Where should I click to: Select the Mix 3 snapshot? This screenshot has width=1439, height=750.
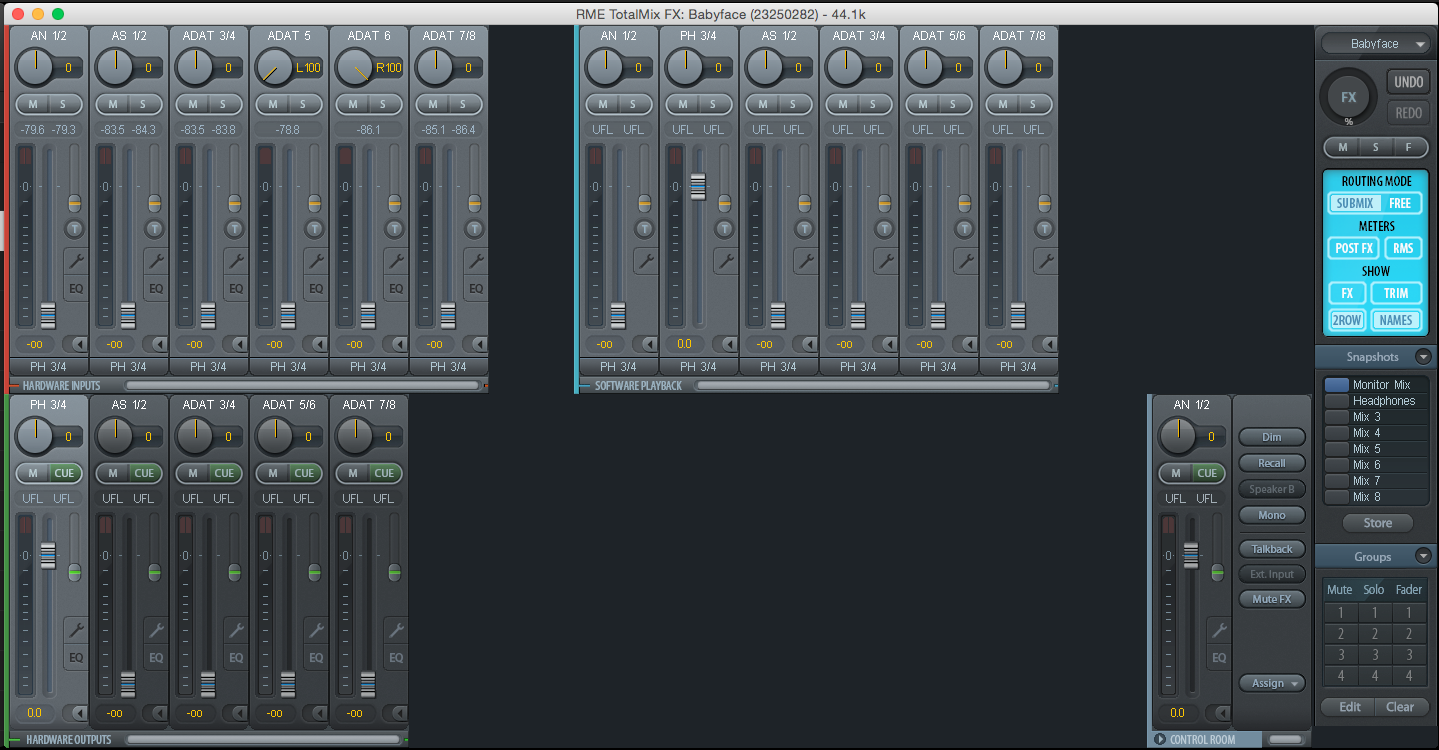[x=1376, y=417]
